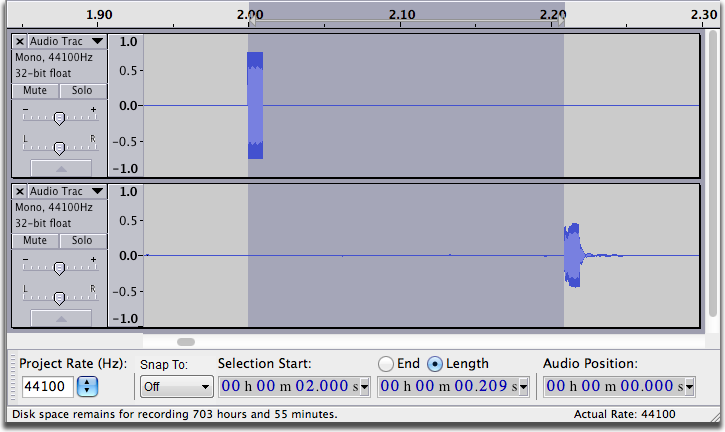Collapse second track using bottom triangle button

tap(61, 318)
